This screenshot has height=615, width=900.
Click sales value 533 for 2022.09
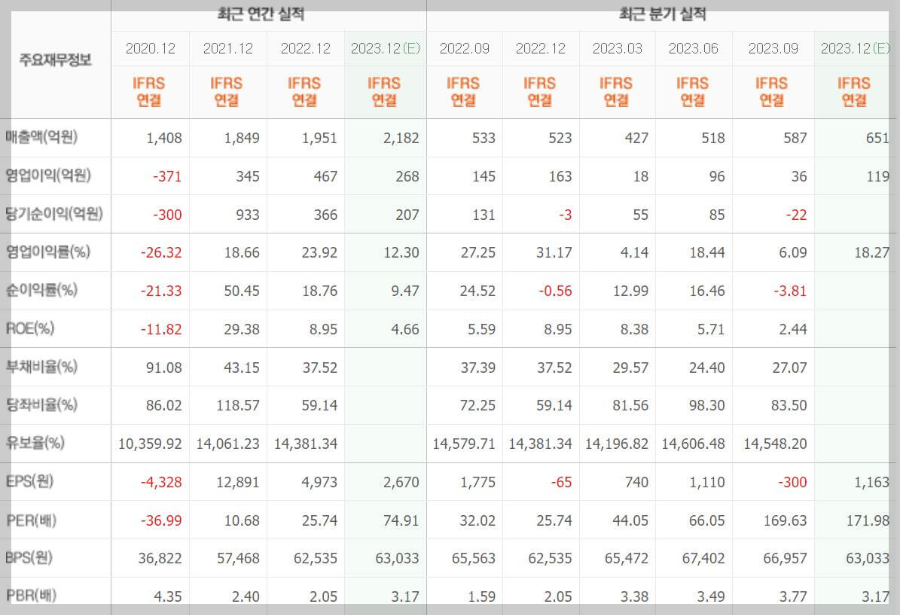[x=484, y=138]
